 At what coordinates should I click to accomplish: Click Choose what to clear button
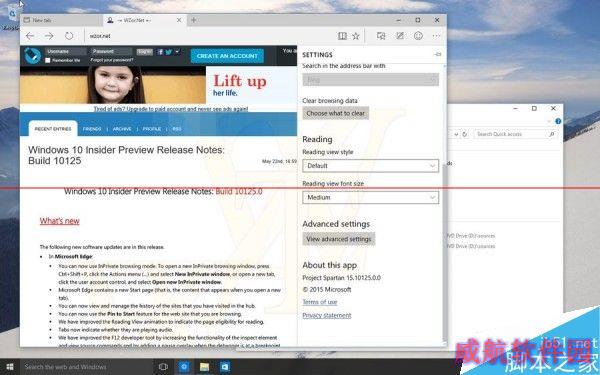pyautogui.click(x=336, y=113)
